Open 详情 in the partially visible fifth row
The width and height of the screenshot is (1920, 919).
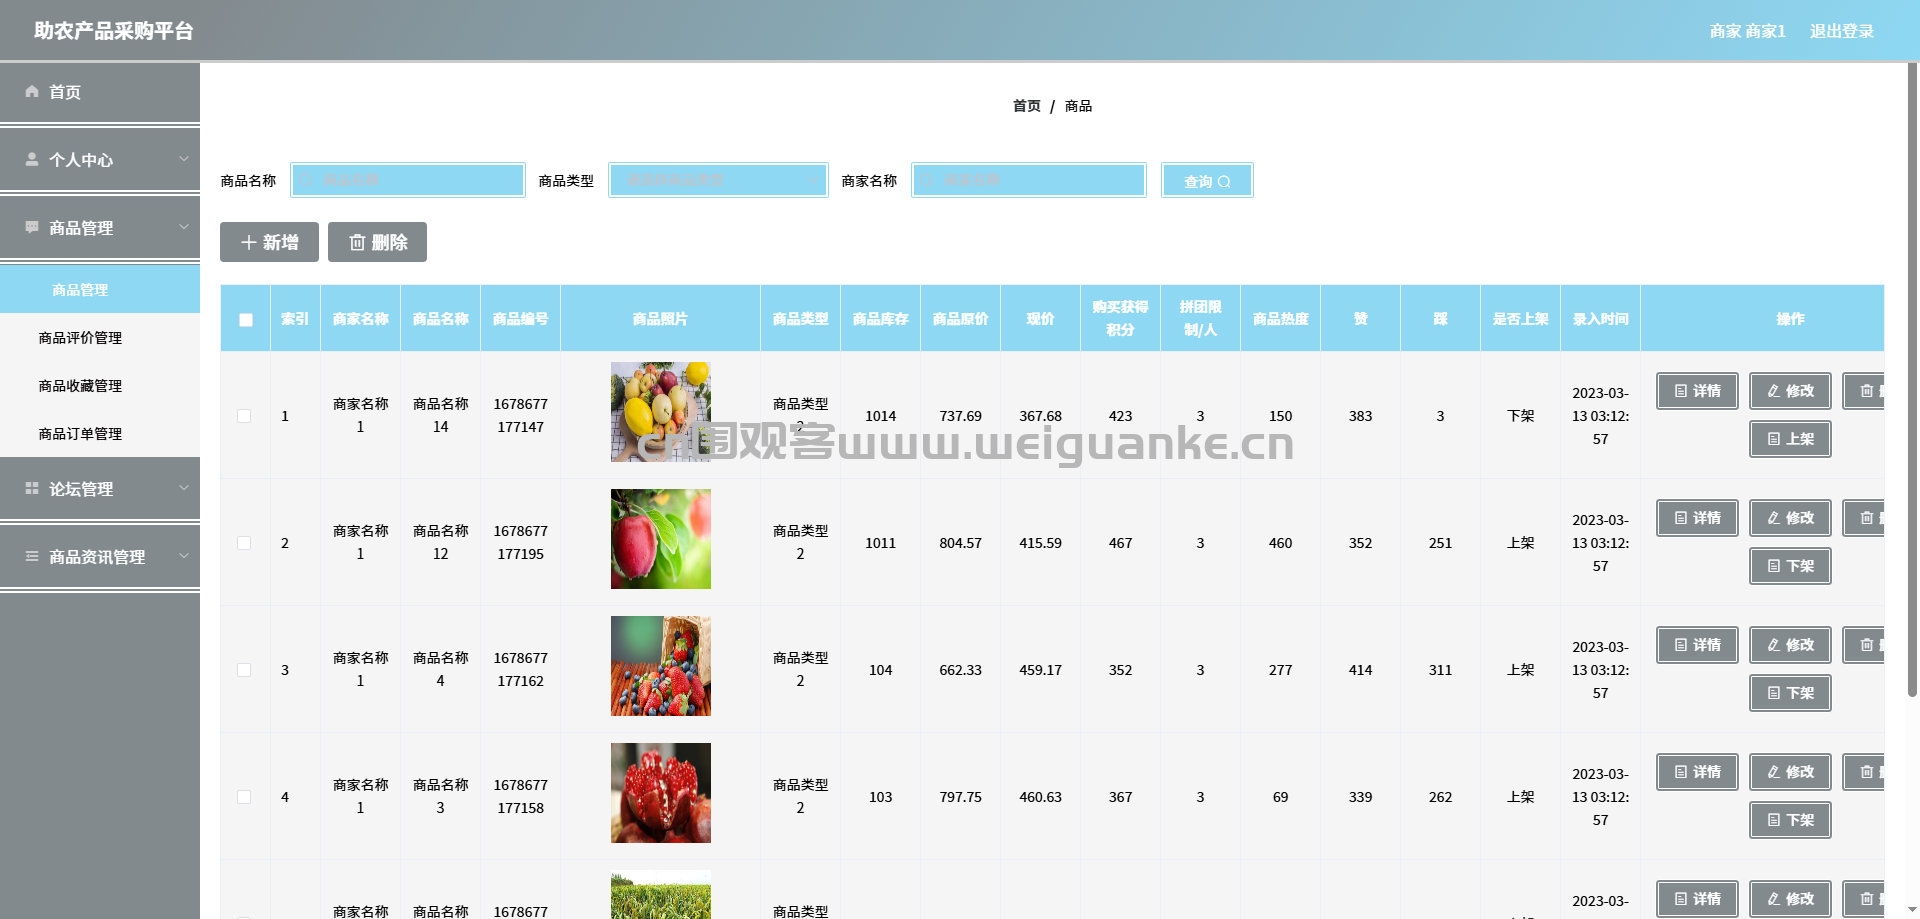1697,899
